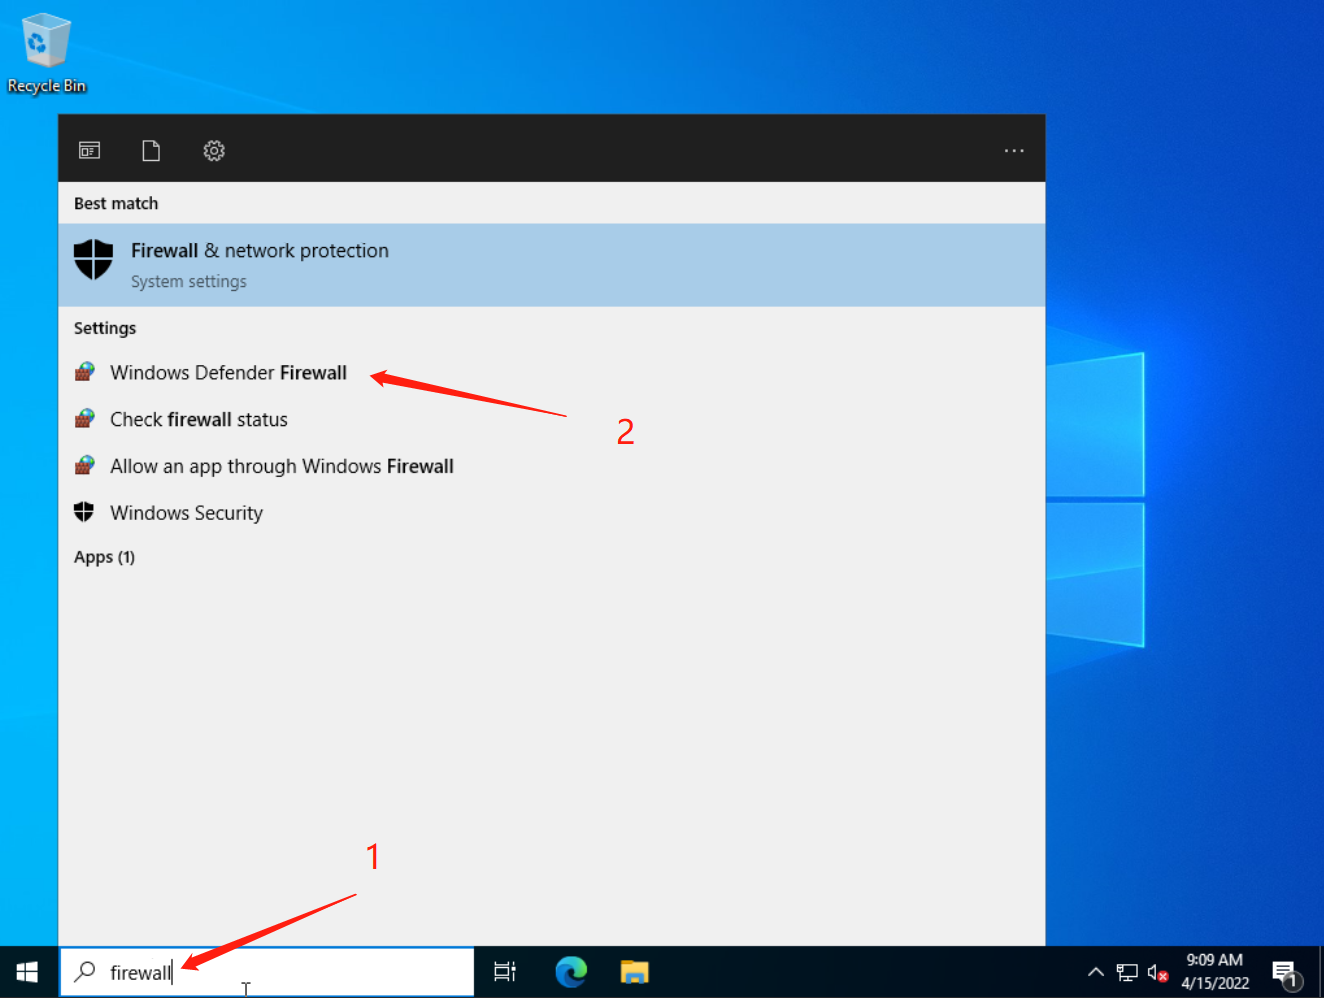Click the Settings results heading
The width and height of the screenshot is (1324, 998).
105,328
